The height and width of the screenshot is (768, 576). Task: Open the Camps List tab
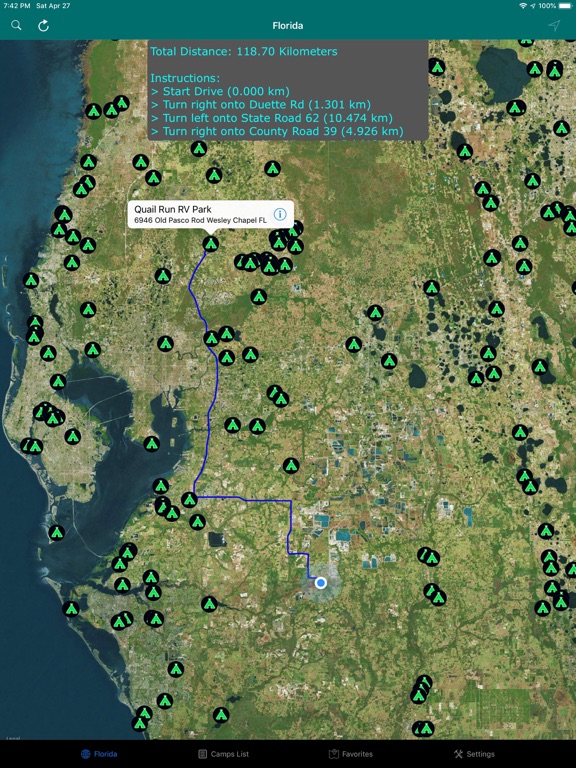(224, 754)
